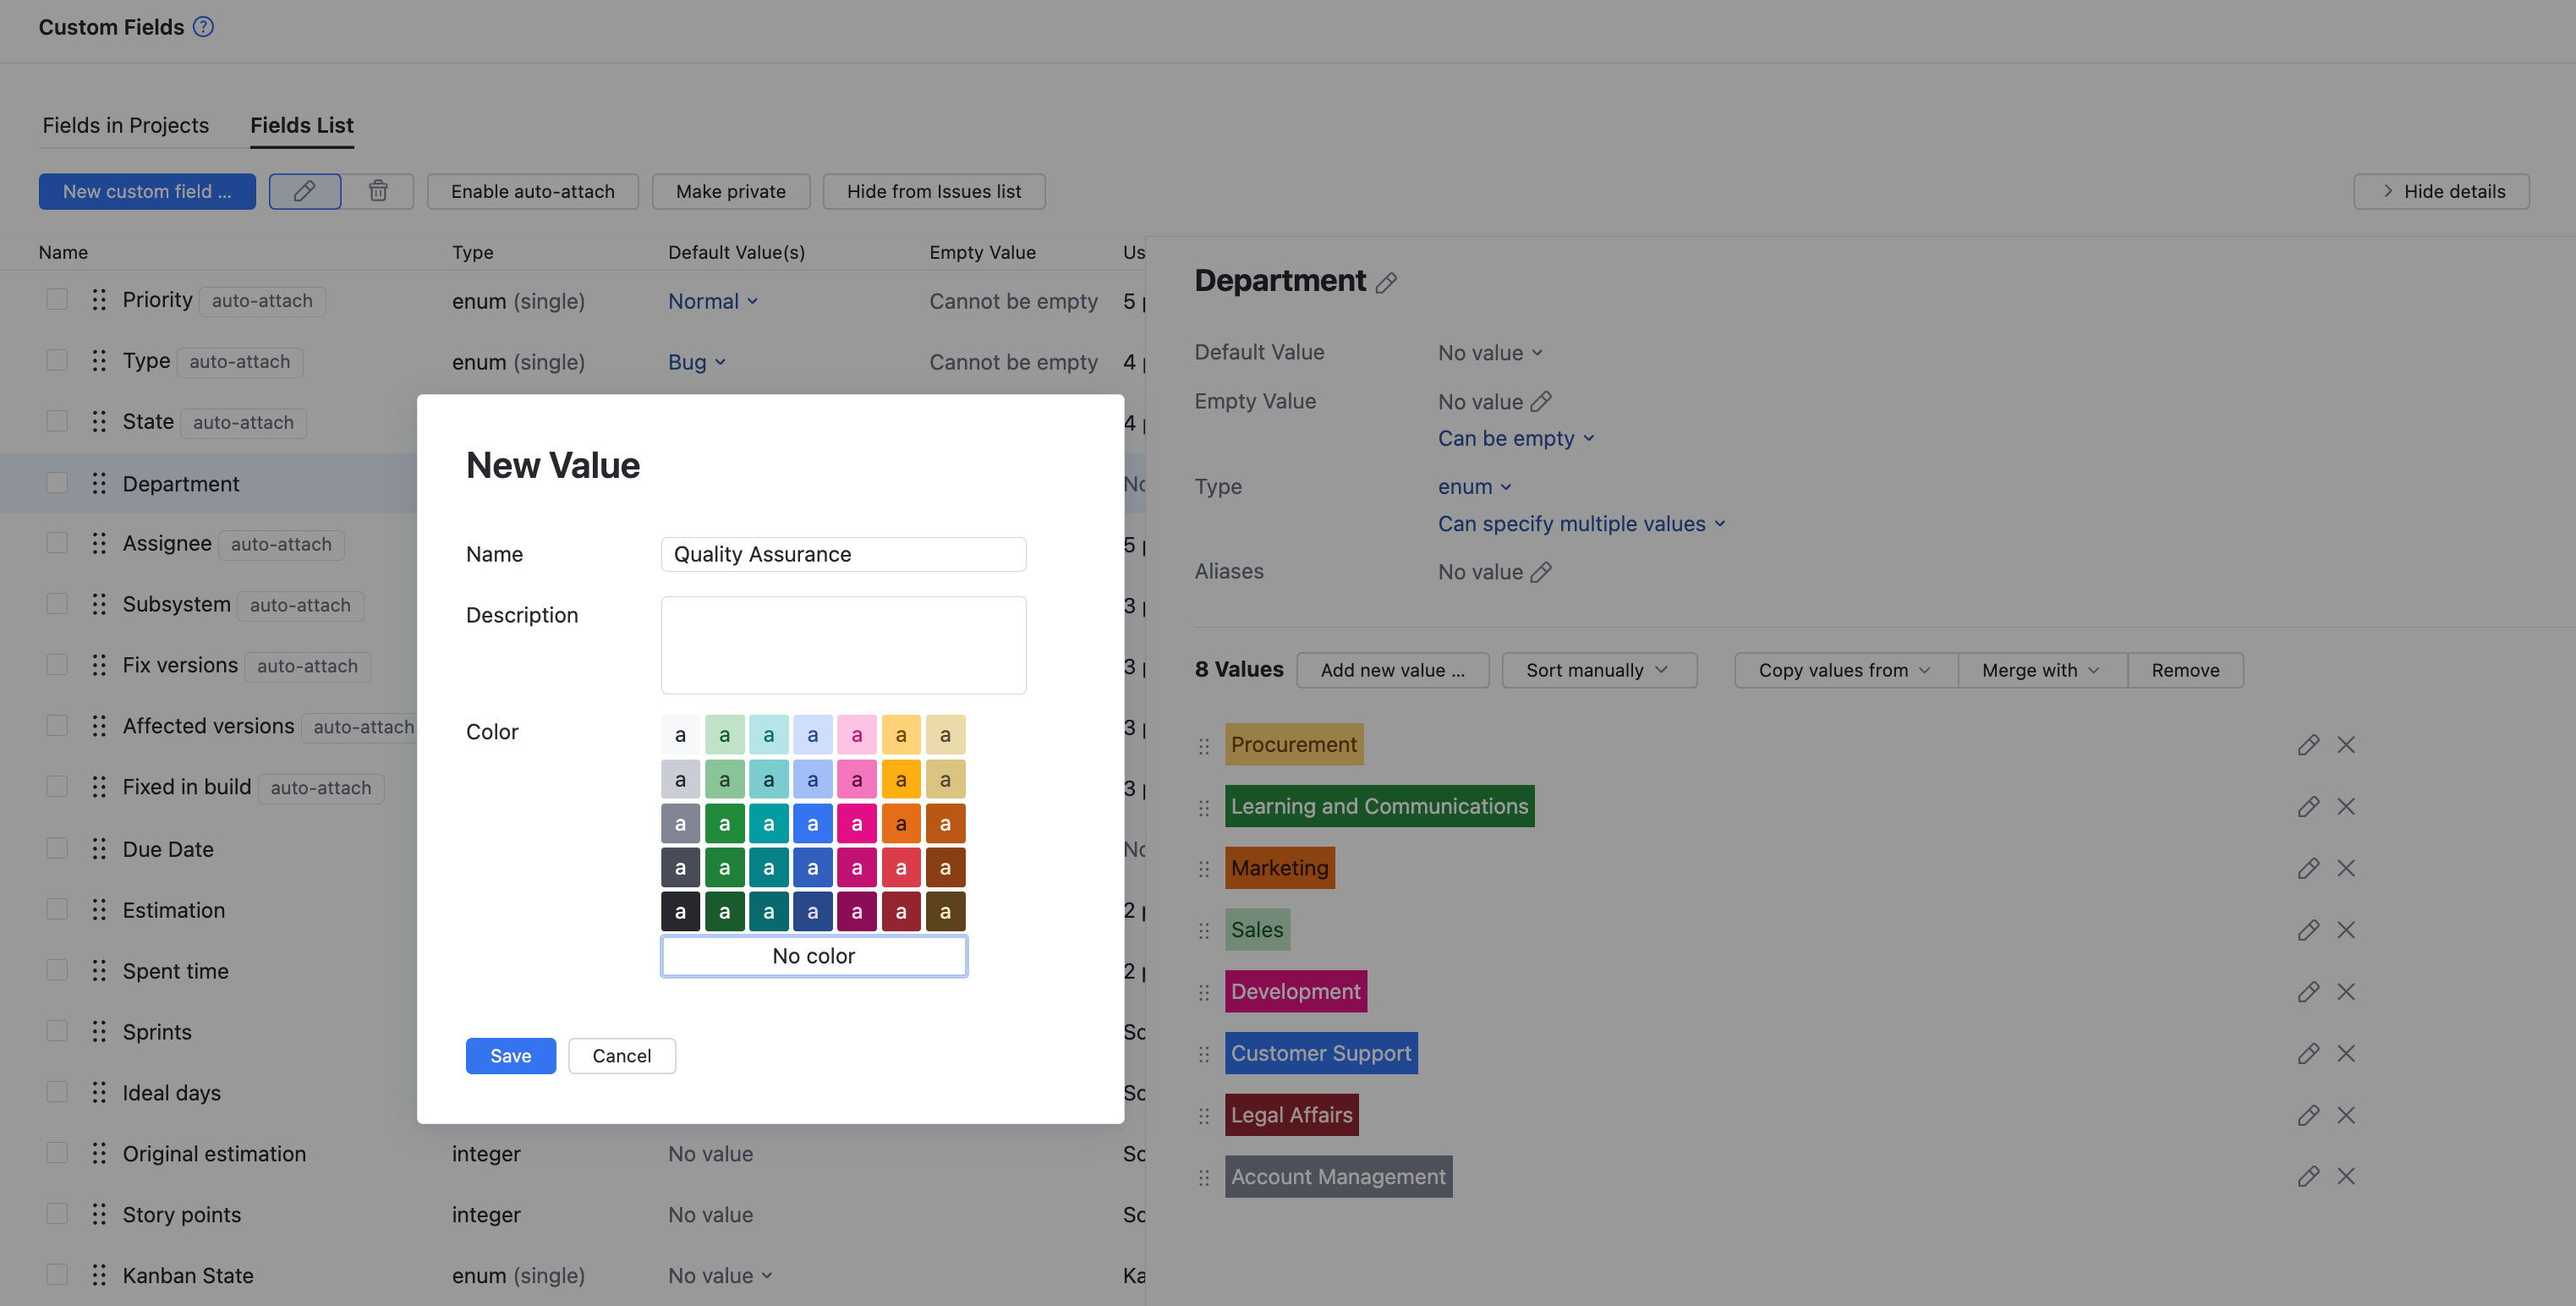This screenshot has height=1306, width=2576.
Task: Click the Save button in dialog
Action: (x=510, y=1056)
